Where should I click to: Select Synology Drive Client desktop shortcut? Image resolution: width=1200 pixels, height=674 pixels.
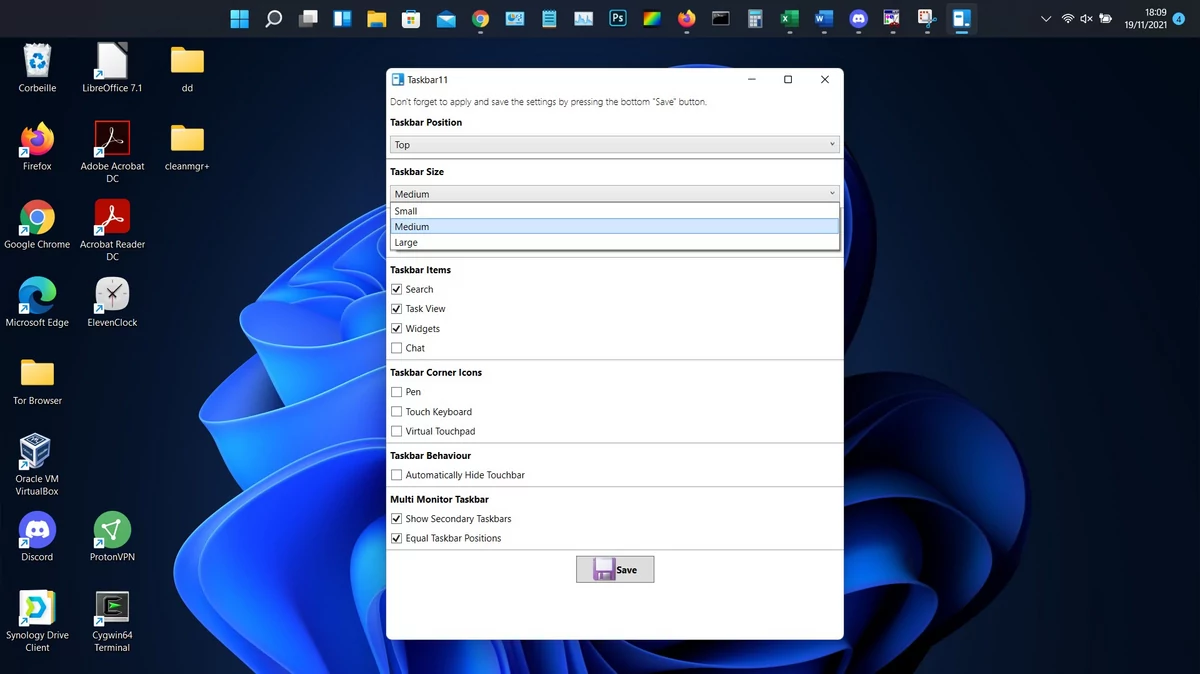click(37, 620)
